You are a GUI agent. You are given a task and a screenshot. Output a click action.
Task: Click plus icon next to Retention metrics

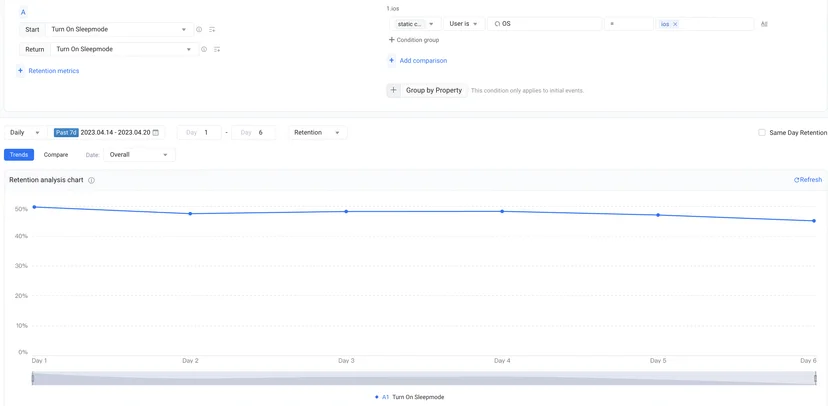(21, 71)
